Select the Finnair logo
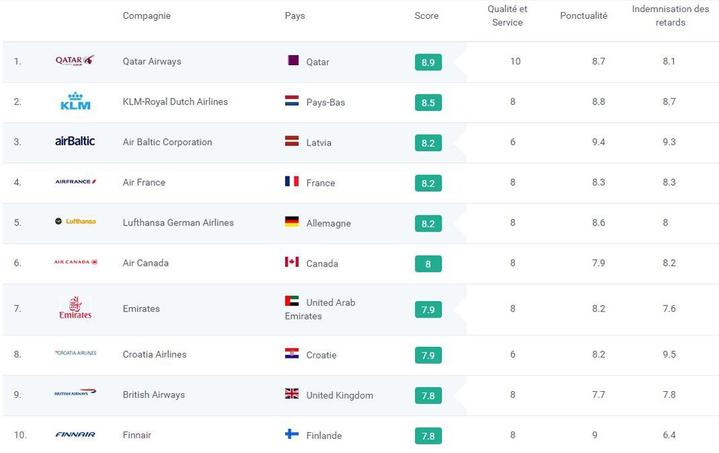The height and width of the screenshot is (453, 719). 75,434
